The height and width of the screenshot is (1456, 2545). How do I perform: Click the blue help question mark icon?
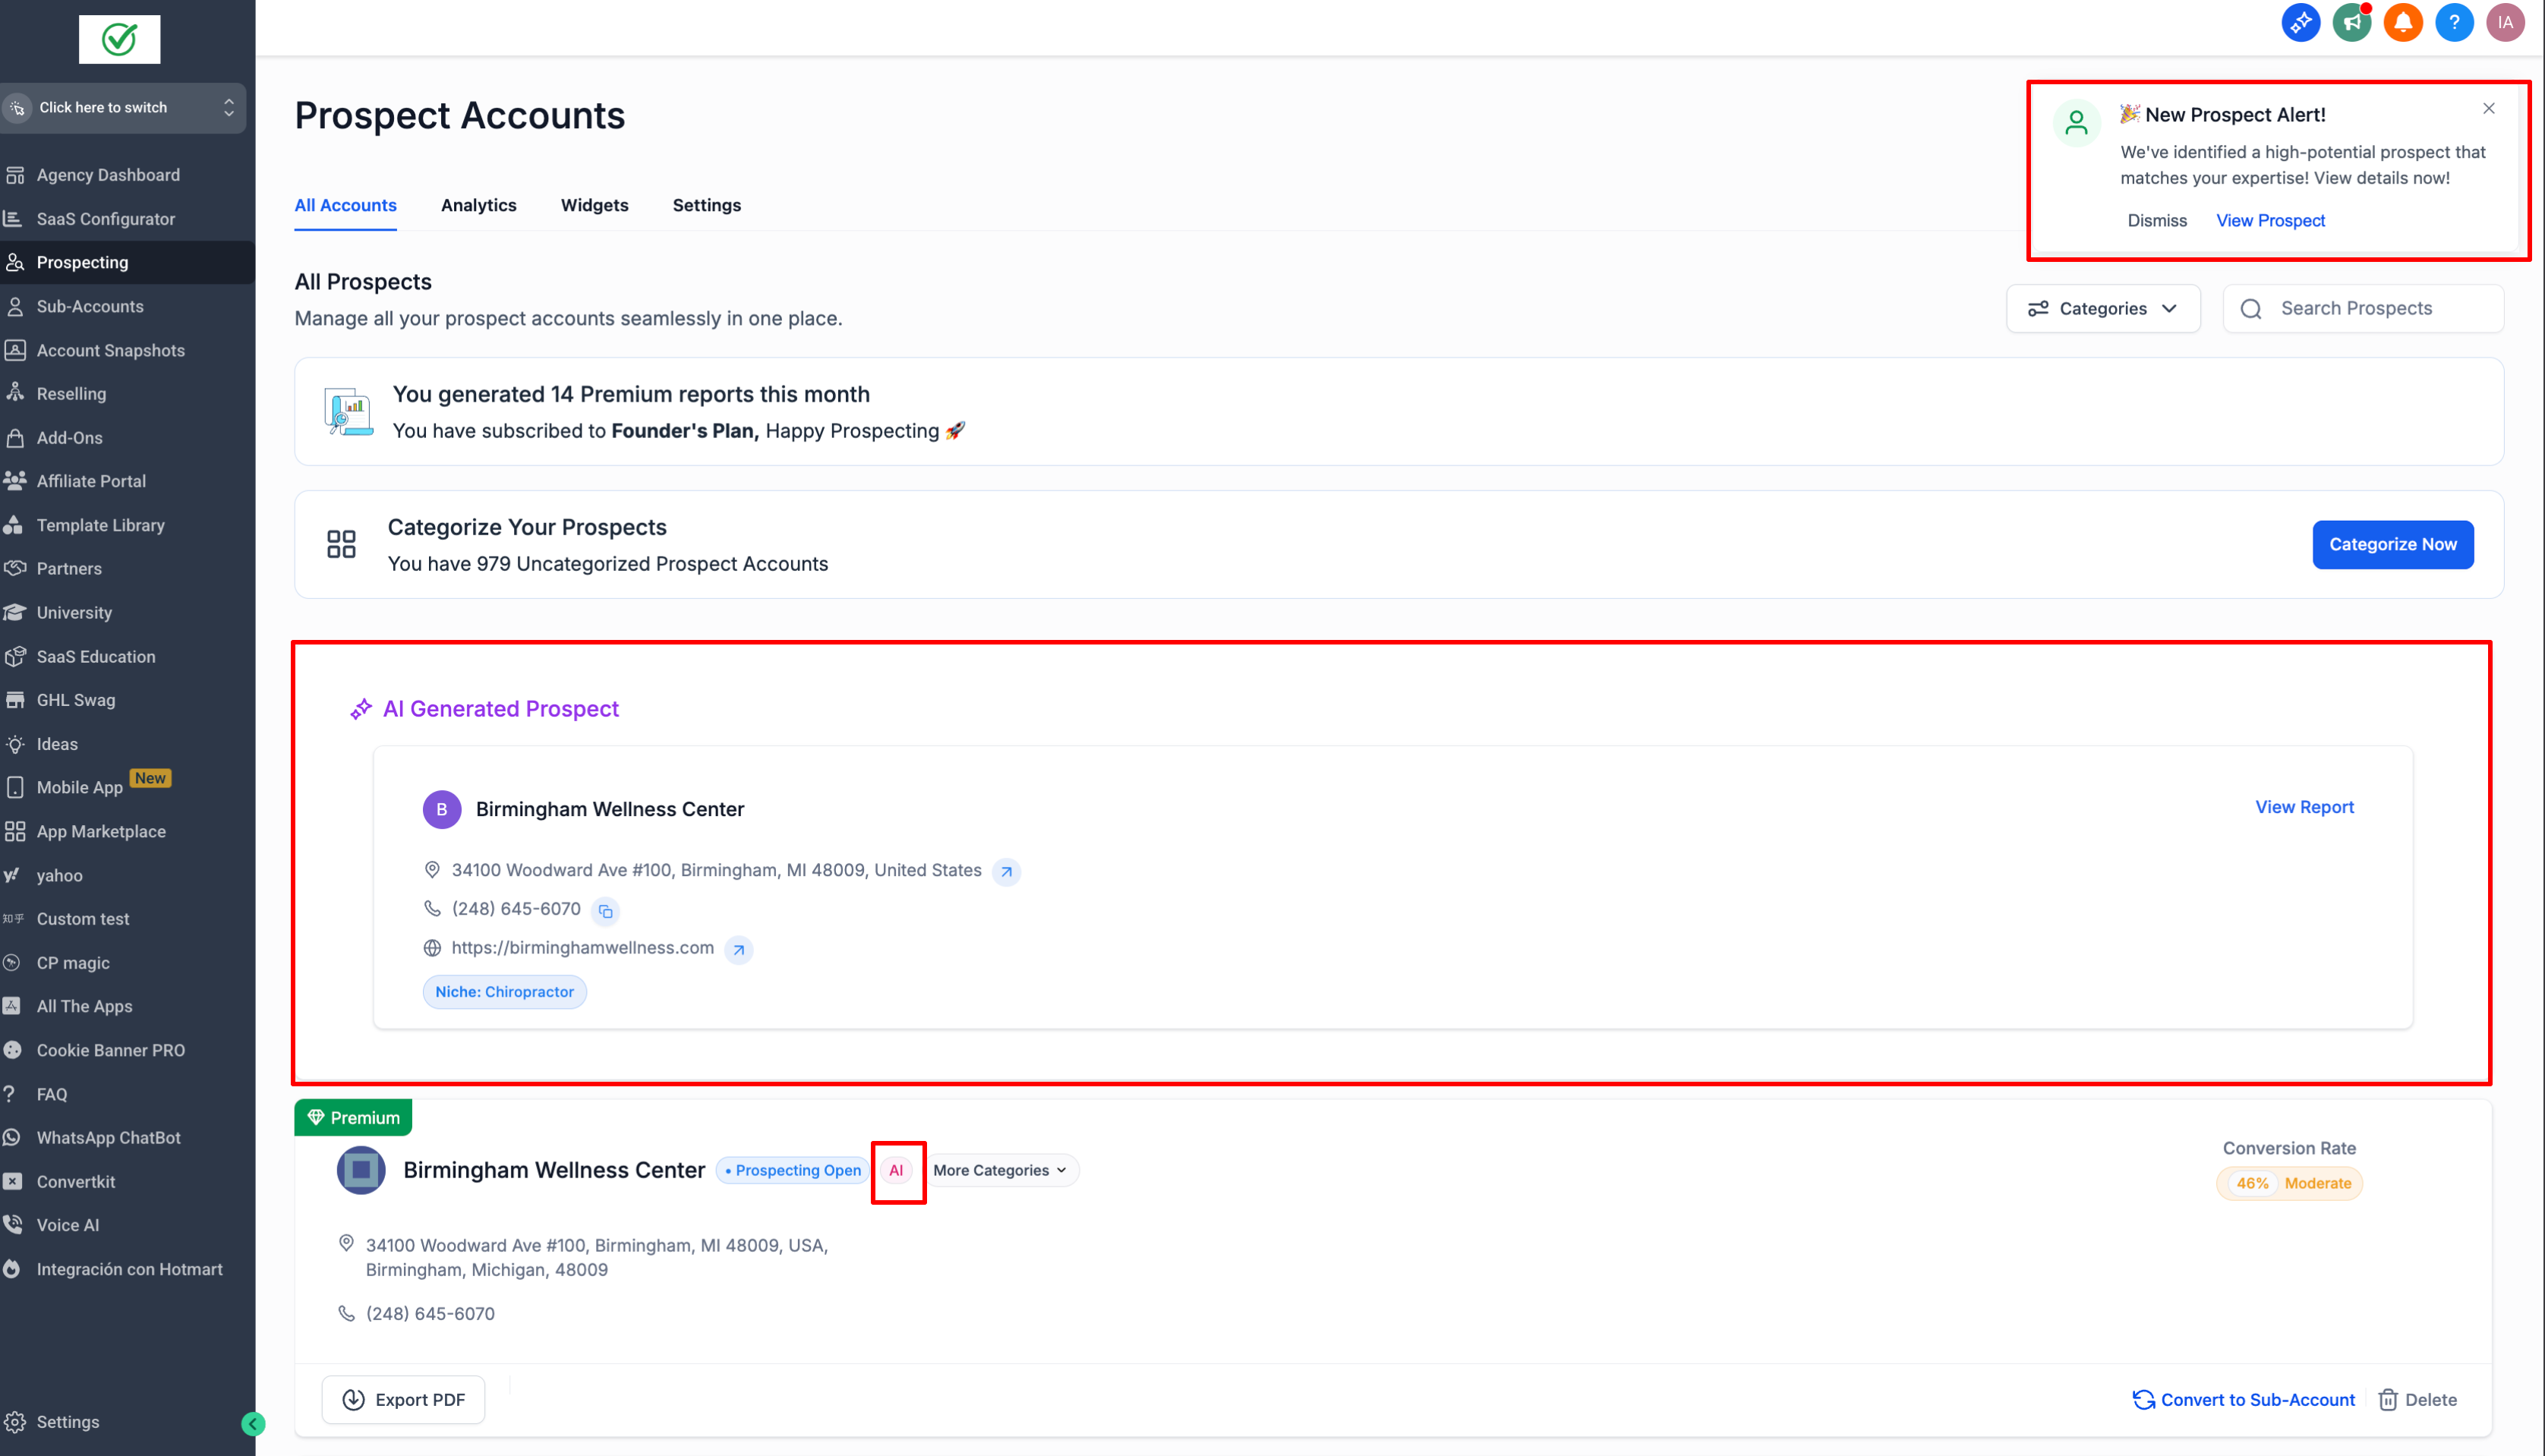[x=2453, y=23]
